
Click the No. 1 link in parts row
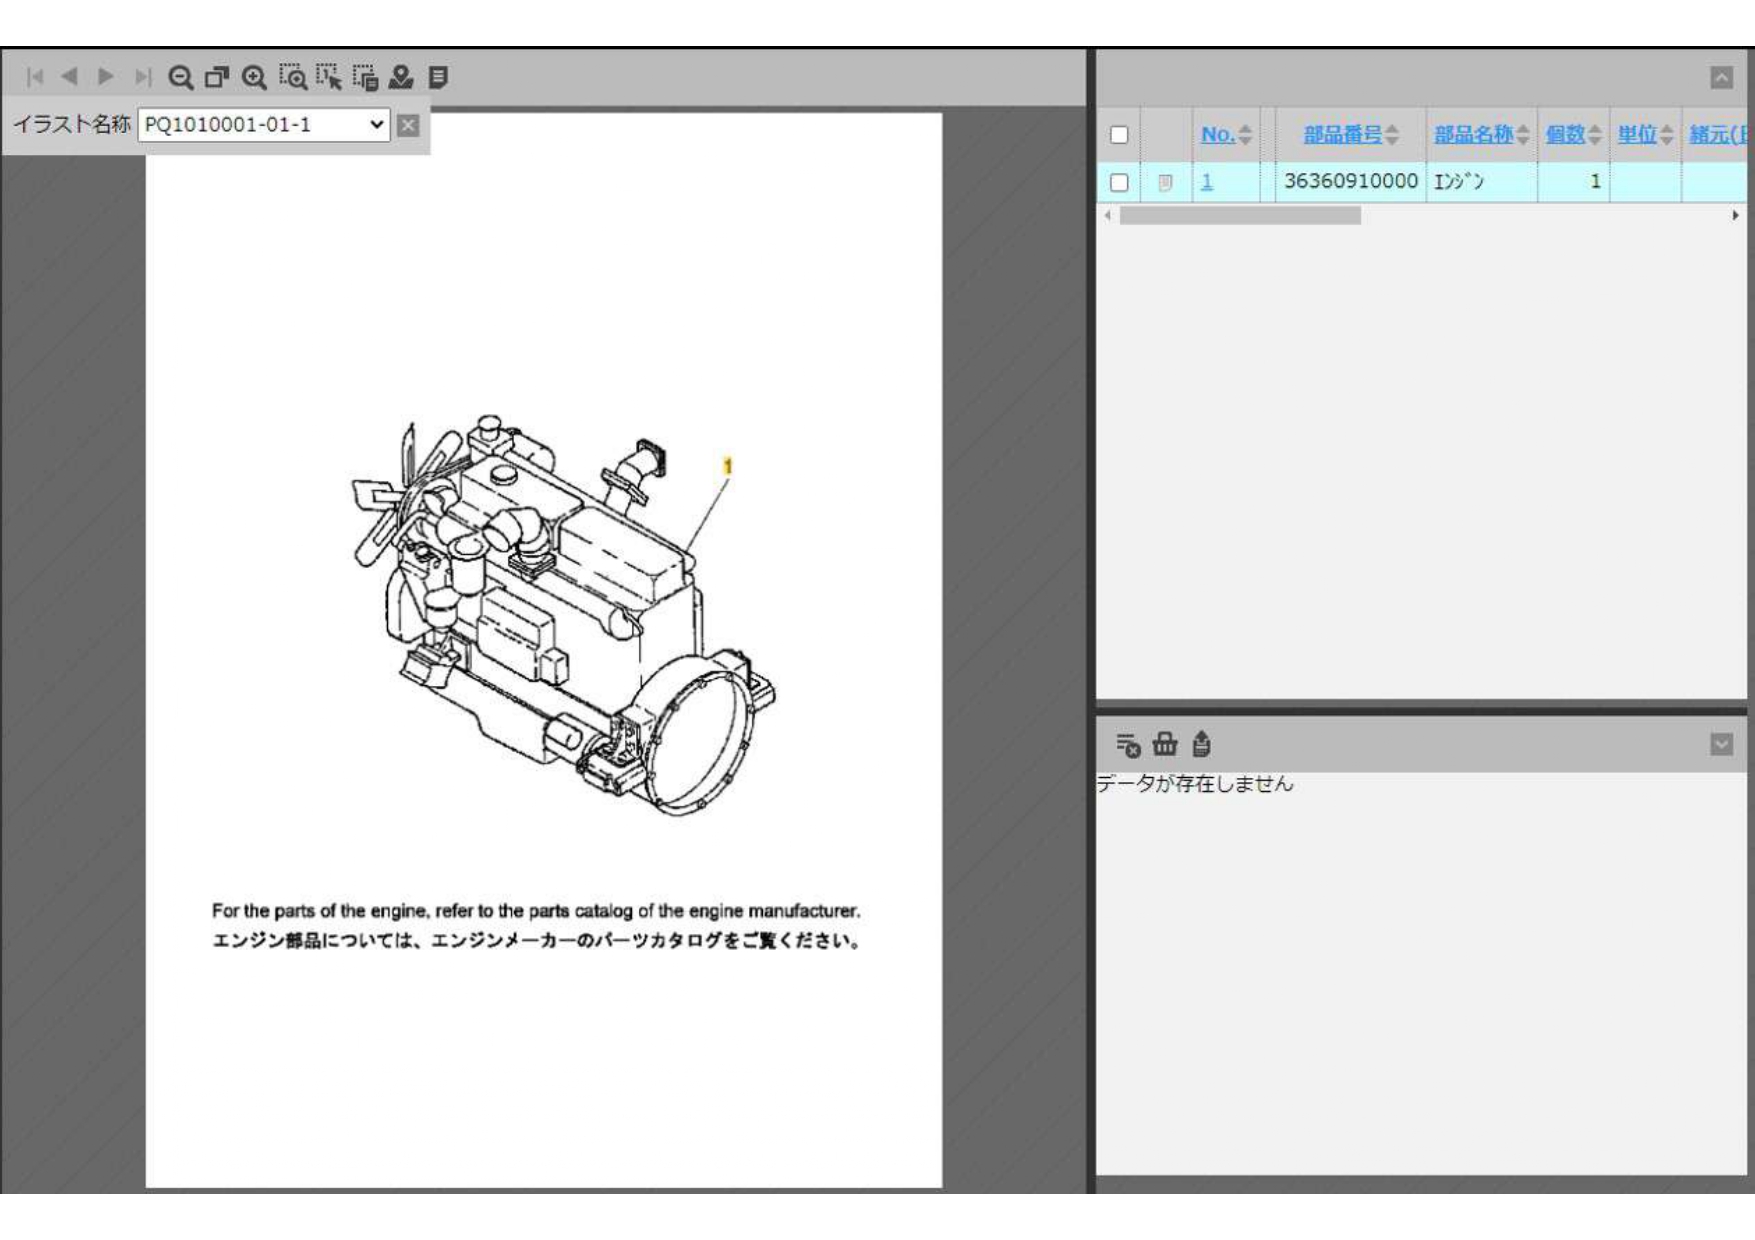click(1207, 182)
